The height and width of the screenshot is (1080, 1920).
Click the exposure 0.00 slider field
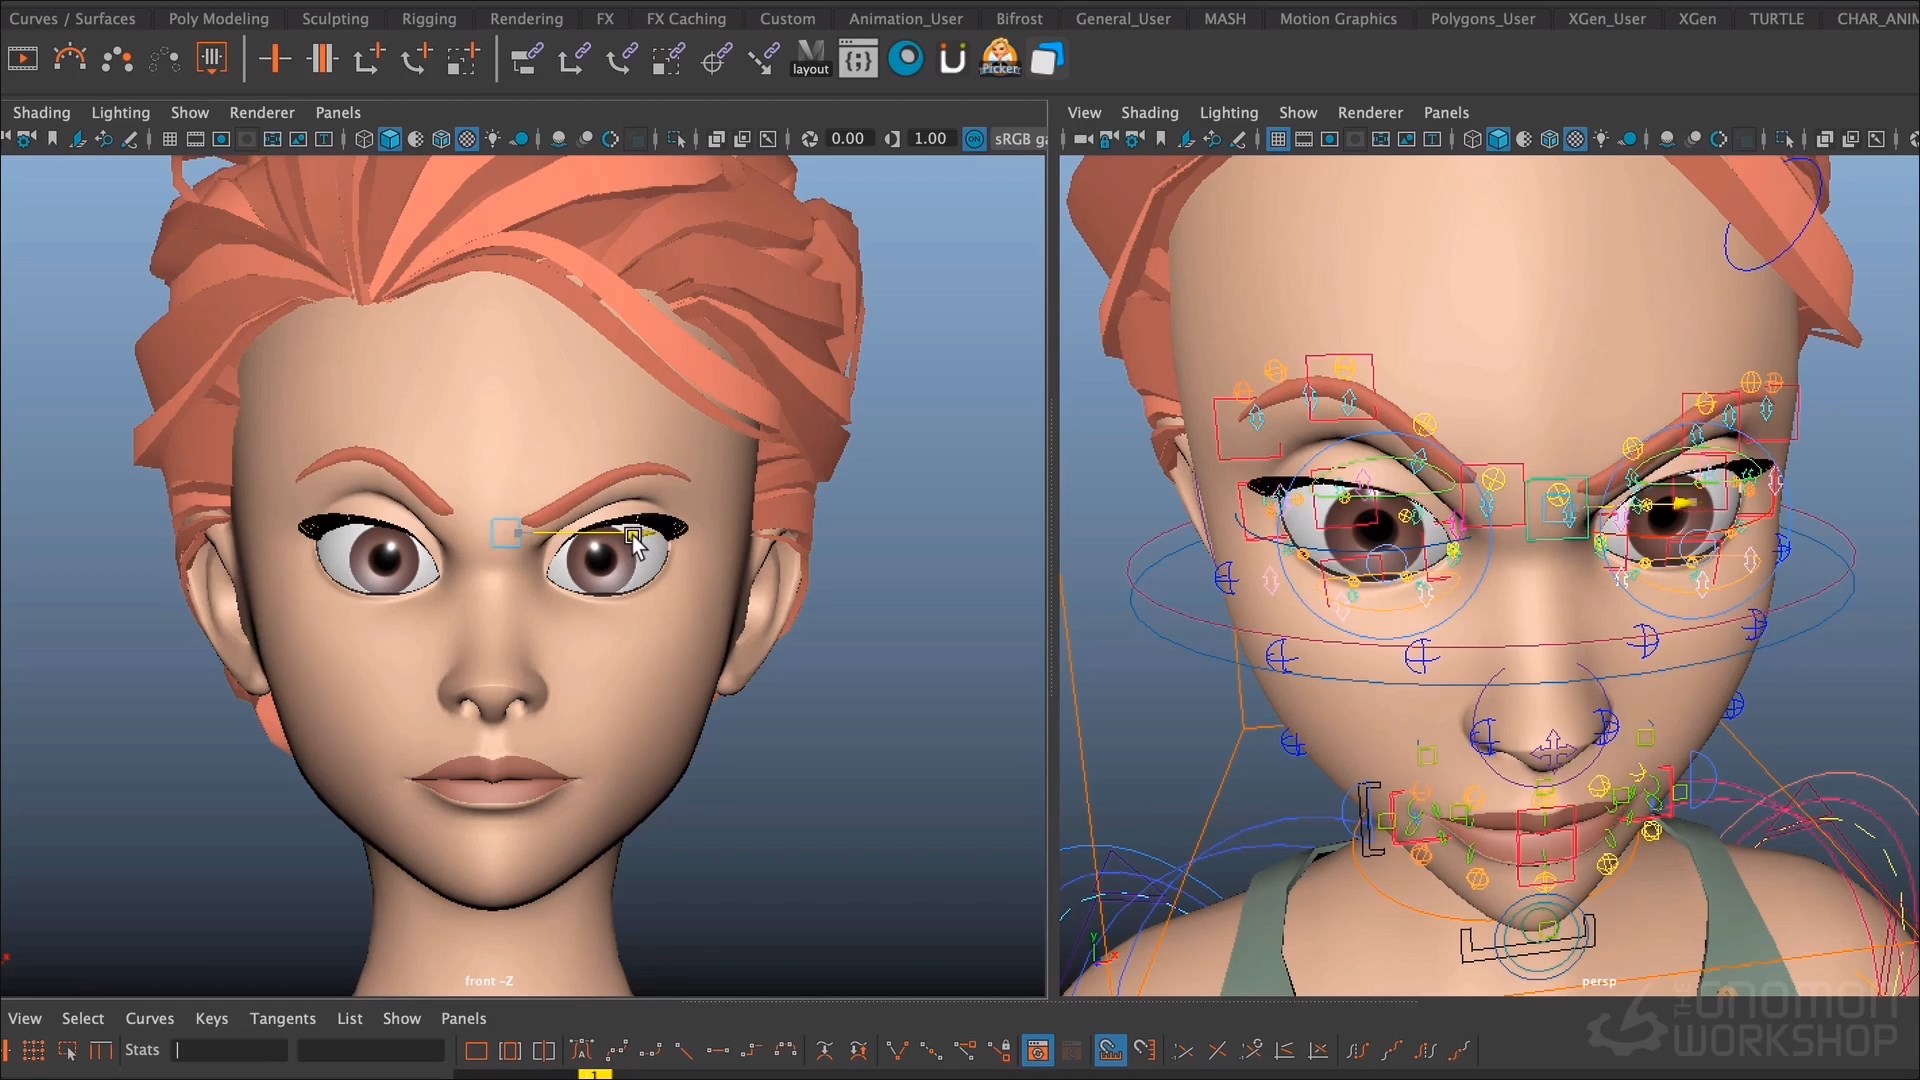coord(850,139)
